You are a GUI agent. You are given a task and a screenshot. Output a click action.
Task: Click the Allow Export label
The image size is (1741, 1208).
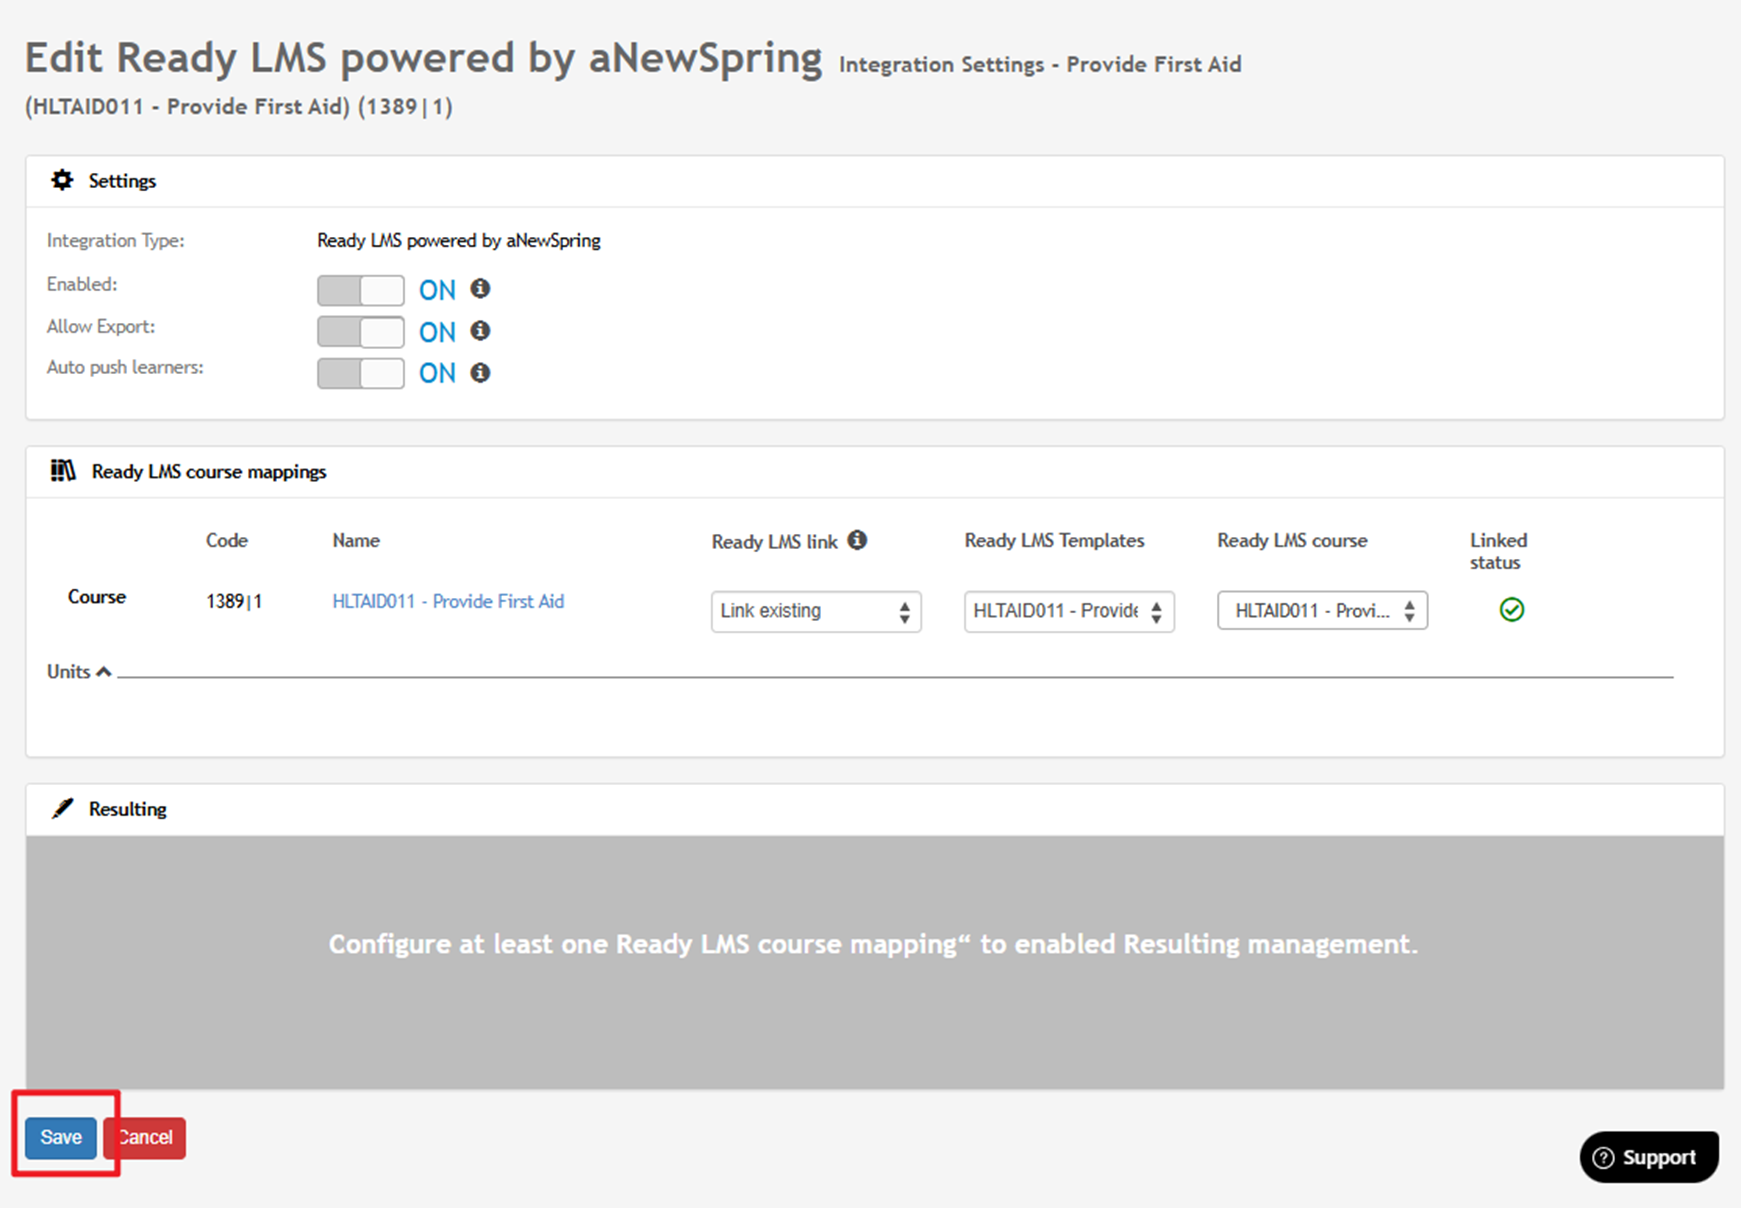tap(101, 326)
